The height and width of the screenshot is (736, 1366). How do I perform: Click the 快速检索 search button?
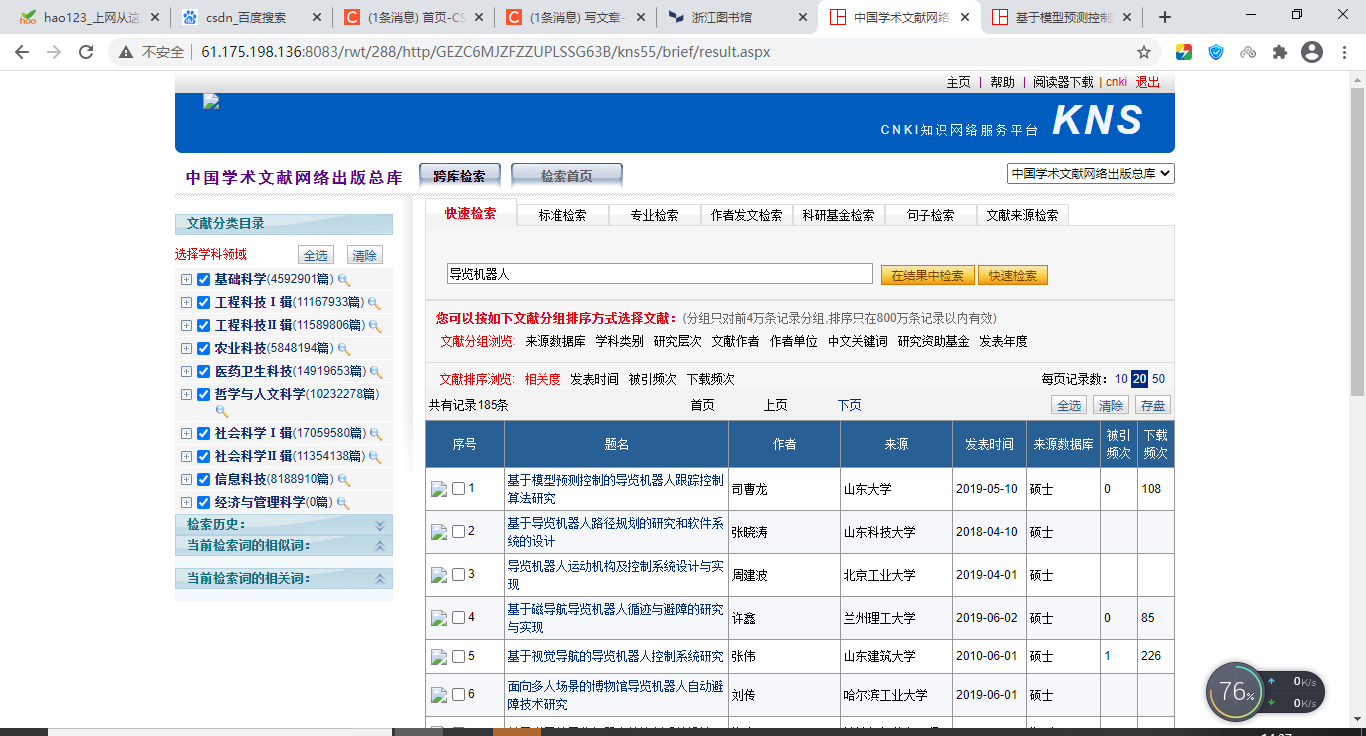(x=1013, y=276)
